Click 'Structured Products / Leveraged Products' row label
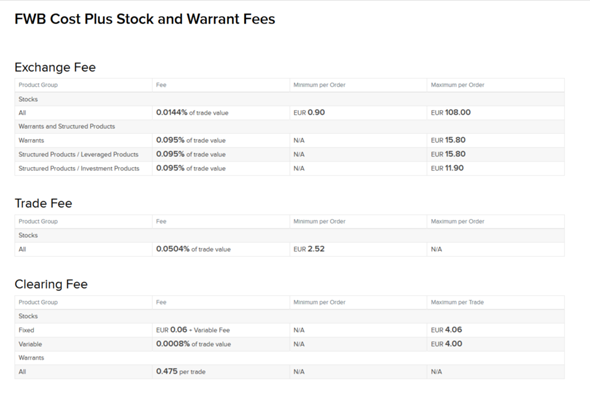Image resolution: width=590 pixels, height=394 pixels. pos(79,154)
